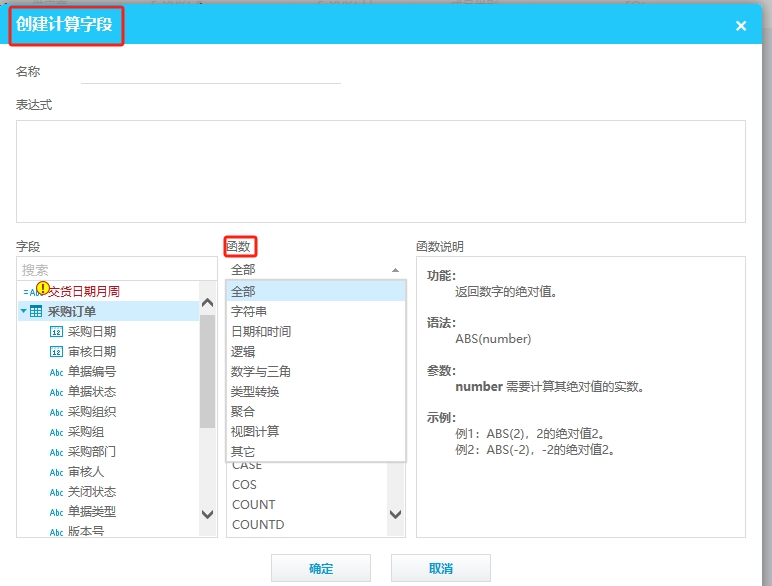Click the Abc icon next to 单据类型
Viewport: 772px width, 586px height.
pyautogui.click(x=56, y=512)
